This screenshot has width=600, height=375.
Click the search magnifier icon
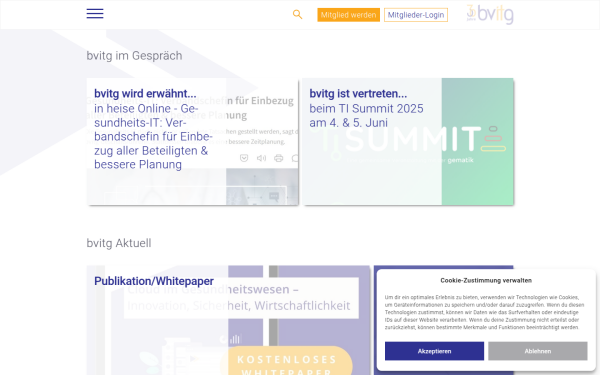297,15
